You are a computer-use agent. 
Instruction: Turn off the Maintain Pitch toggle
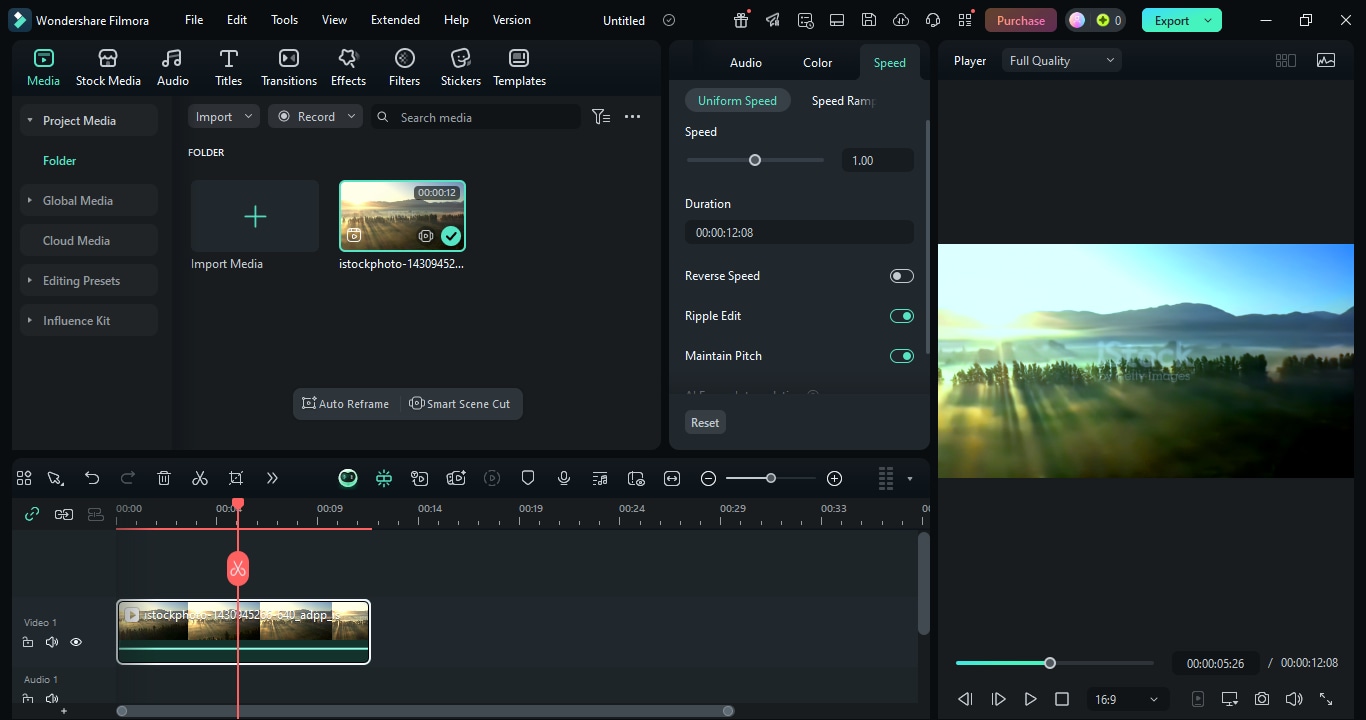(x=901, y=356)
